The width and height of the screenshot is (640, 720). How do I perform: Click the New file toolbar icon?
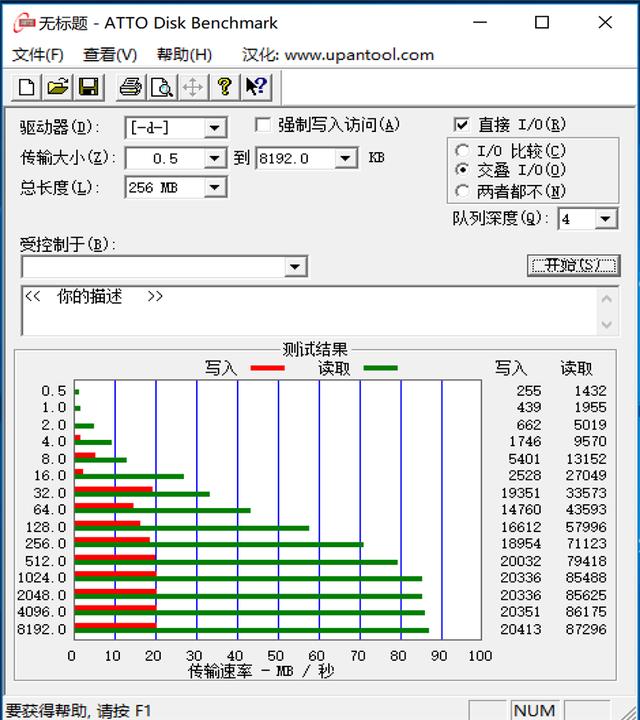[x=26, y=87]
